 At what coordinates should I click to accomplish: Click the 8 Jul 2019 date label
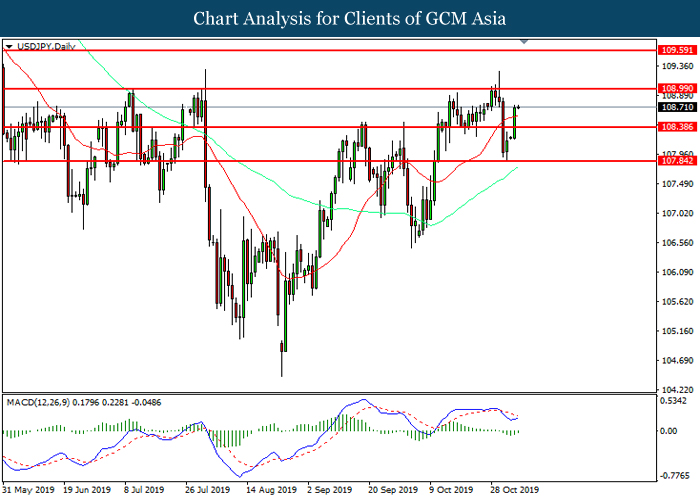144,490
